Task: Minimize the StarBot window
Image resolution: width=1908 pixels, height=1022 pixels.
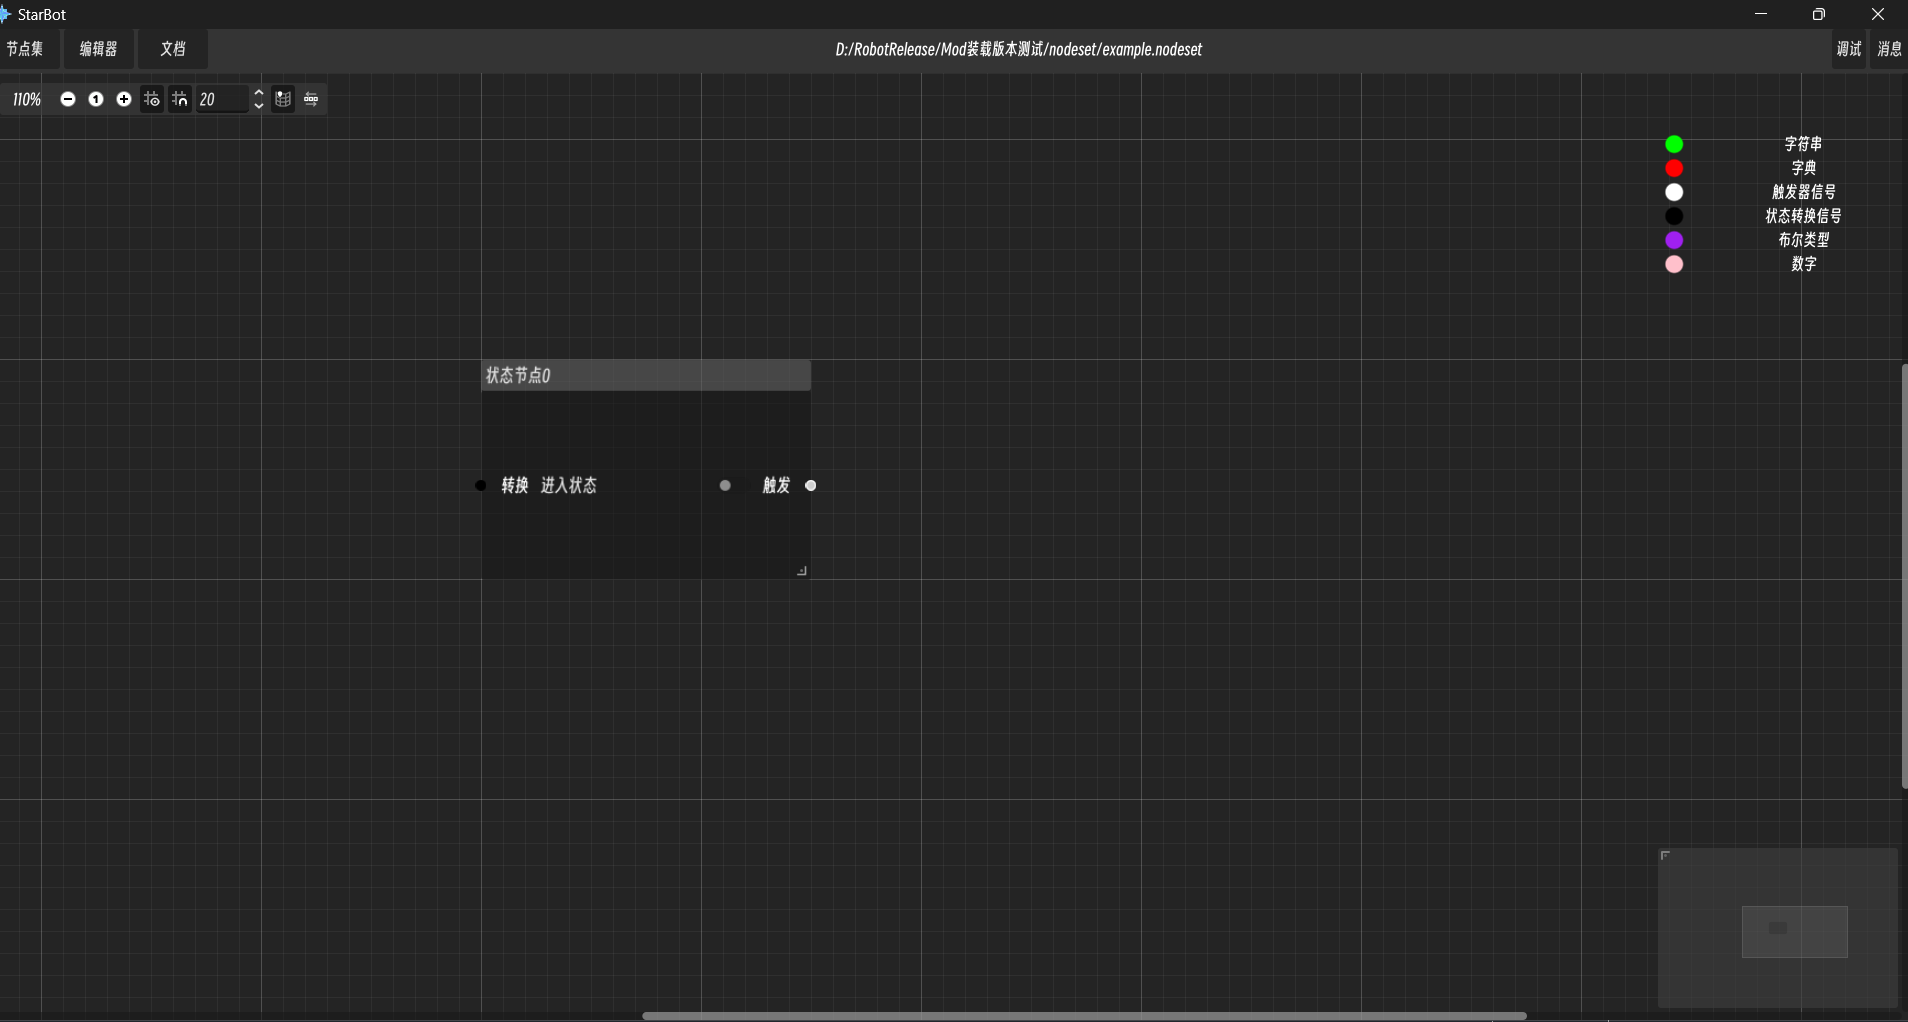Action: (1761, 14)
